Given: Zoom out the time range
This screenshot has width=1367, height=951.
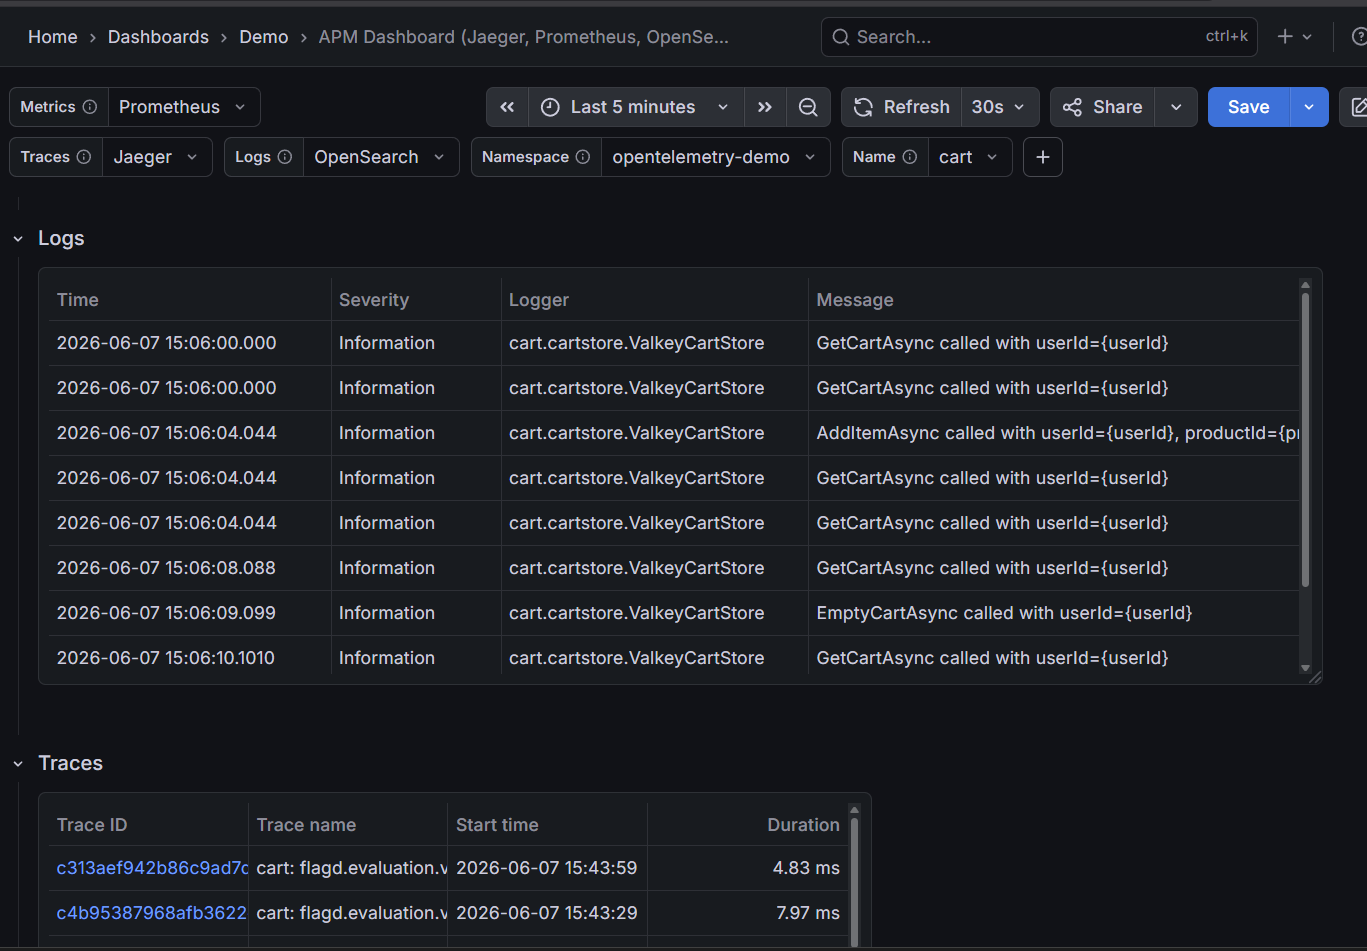Looking at the screenshot, I should coord(808,107).
